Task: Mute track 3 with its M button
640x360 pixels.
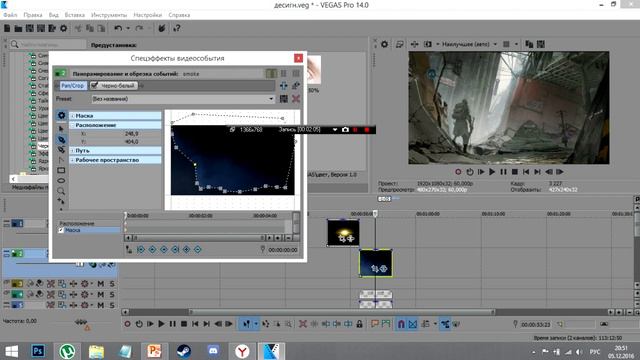Action: click(x=100, y=283)
